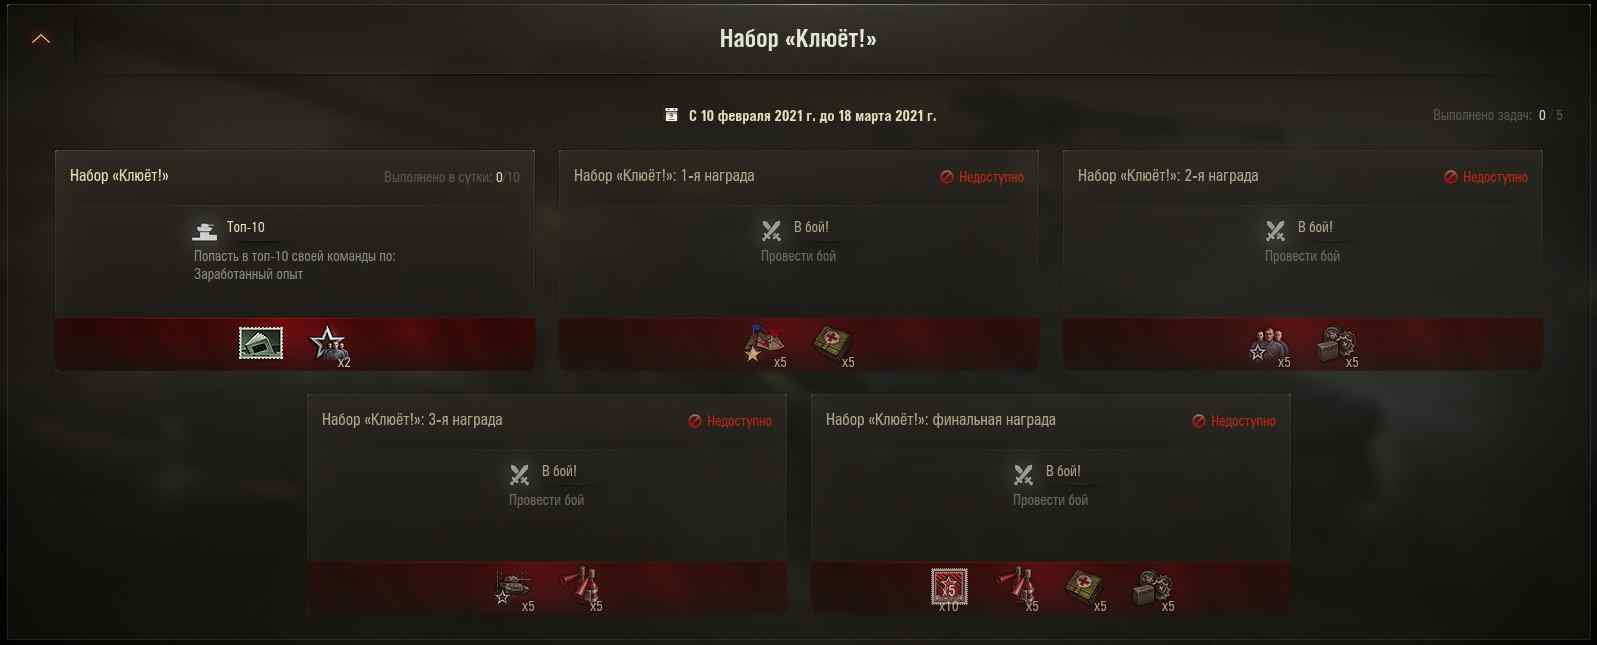Select ammo crate with gears in 2-я награда

coord(1336,345)
